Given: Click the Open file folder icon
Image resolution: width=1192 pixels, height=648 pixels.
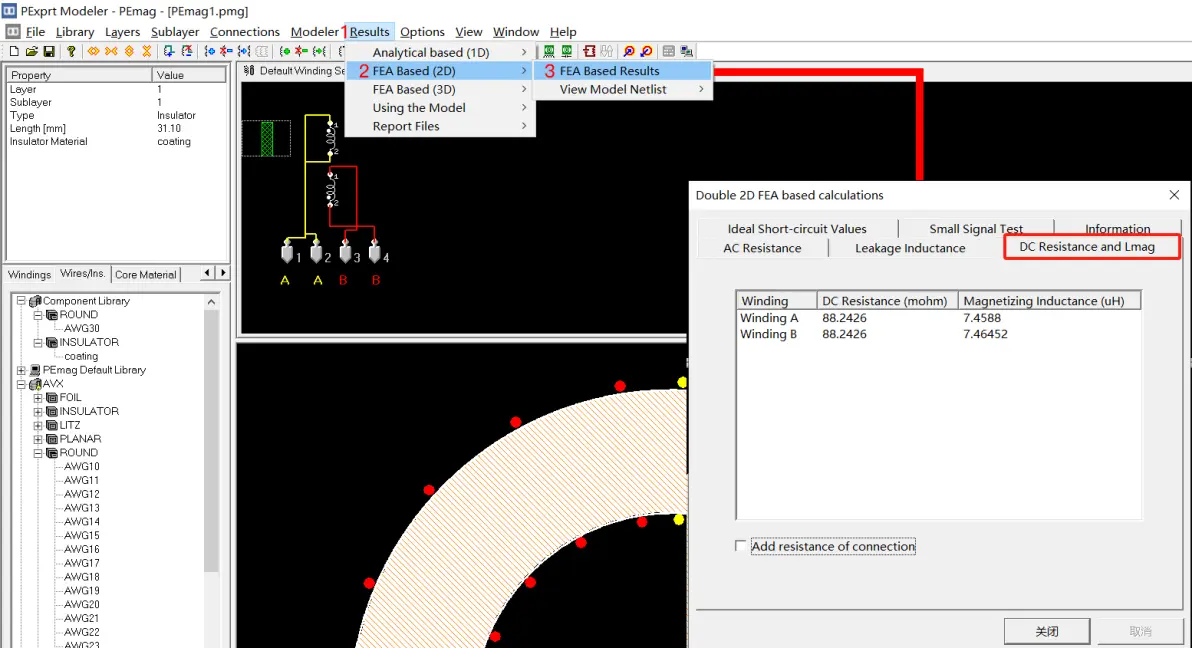Looking at the screenshot, I should [x=32, y=51].
